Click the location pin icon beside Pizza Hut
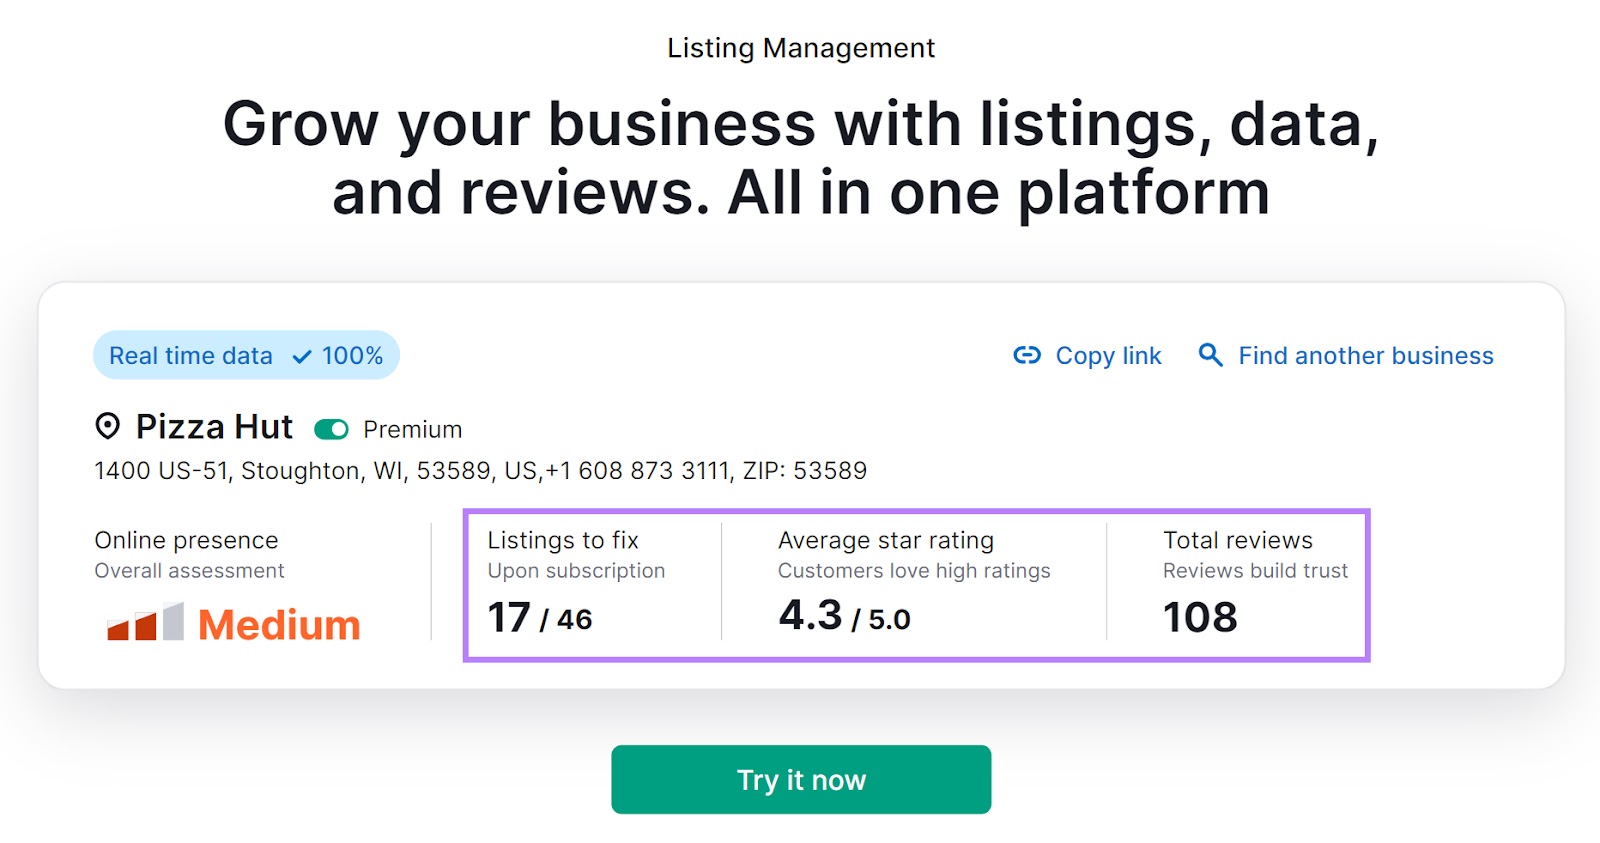 (107, 427)
